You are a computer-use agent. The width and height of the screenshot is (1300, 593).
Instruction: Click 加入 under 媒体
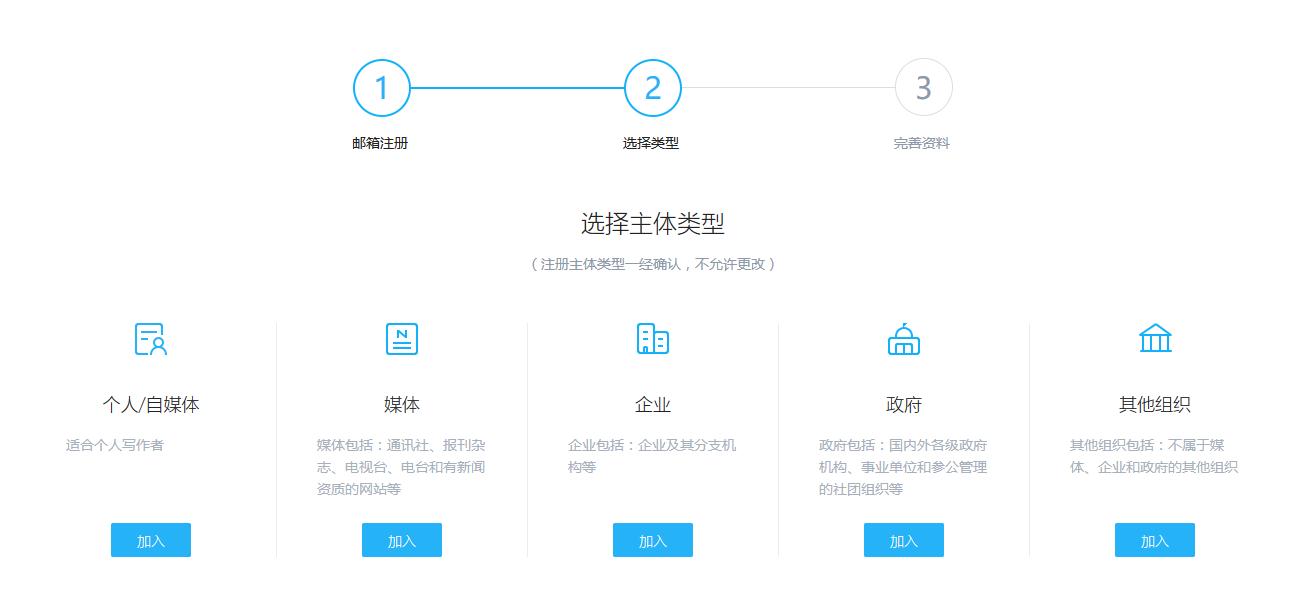(x=401, y=540)
